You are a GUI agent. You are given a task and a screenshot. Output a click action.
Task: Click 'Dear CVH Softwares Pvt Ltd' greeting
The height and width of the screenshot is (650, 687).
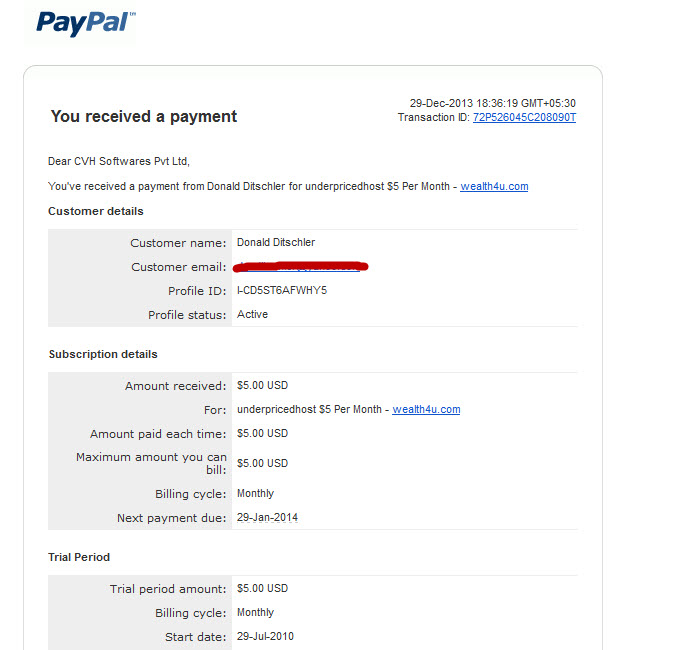(118, 161)
